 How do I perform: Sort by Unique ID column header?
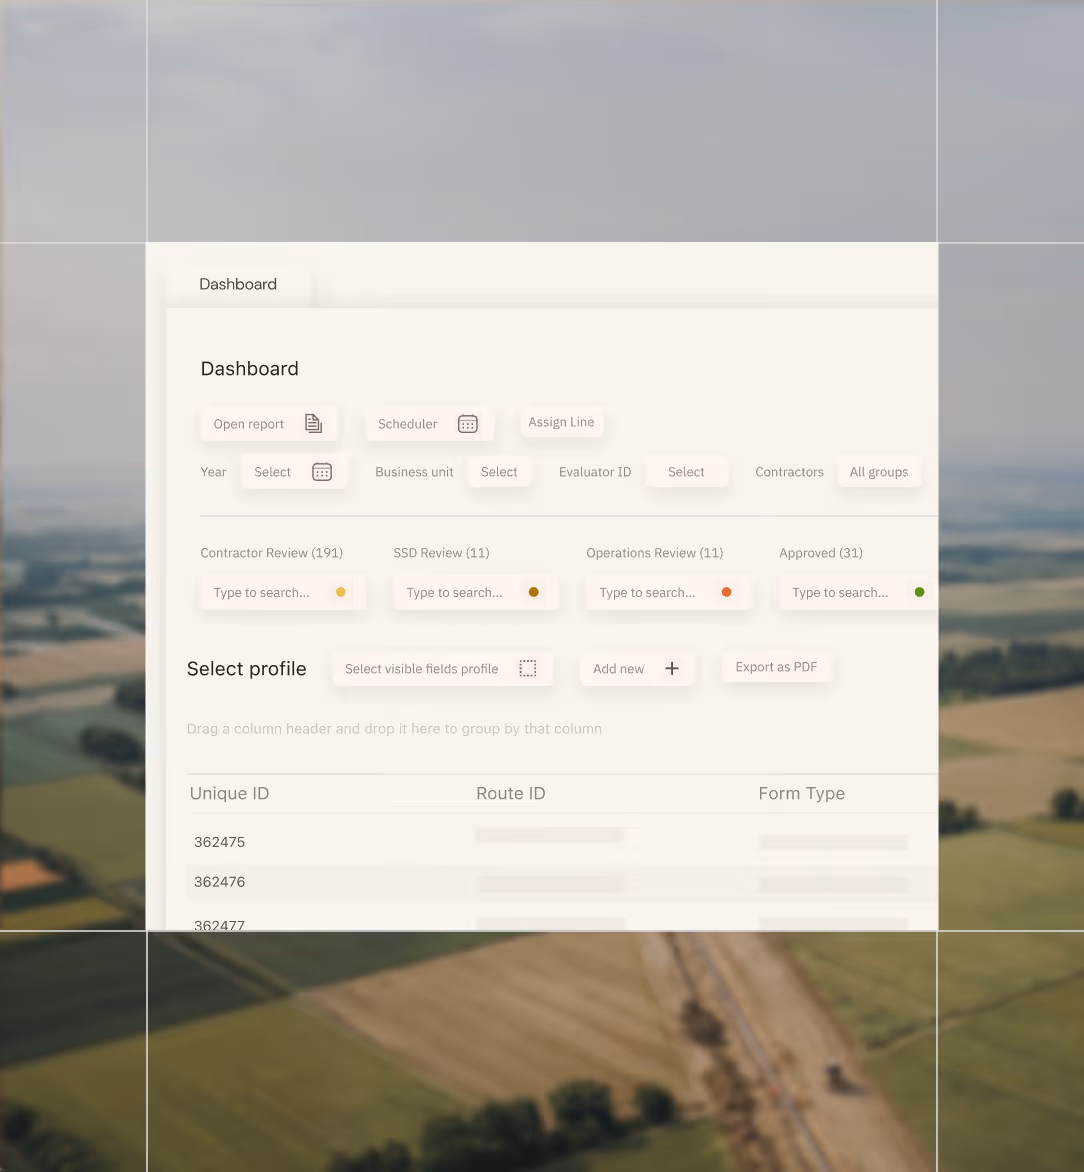point(230,793)
